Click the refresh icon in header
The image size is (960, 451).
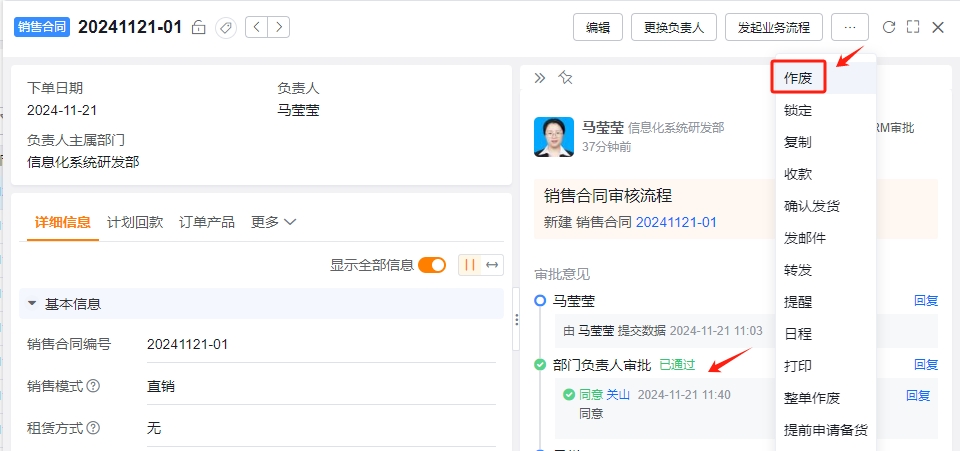[889, 27]
